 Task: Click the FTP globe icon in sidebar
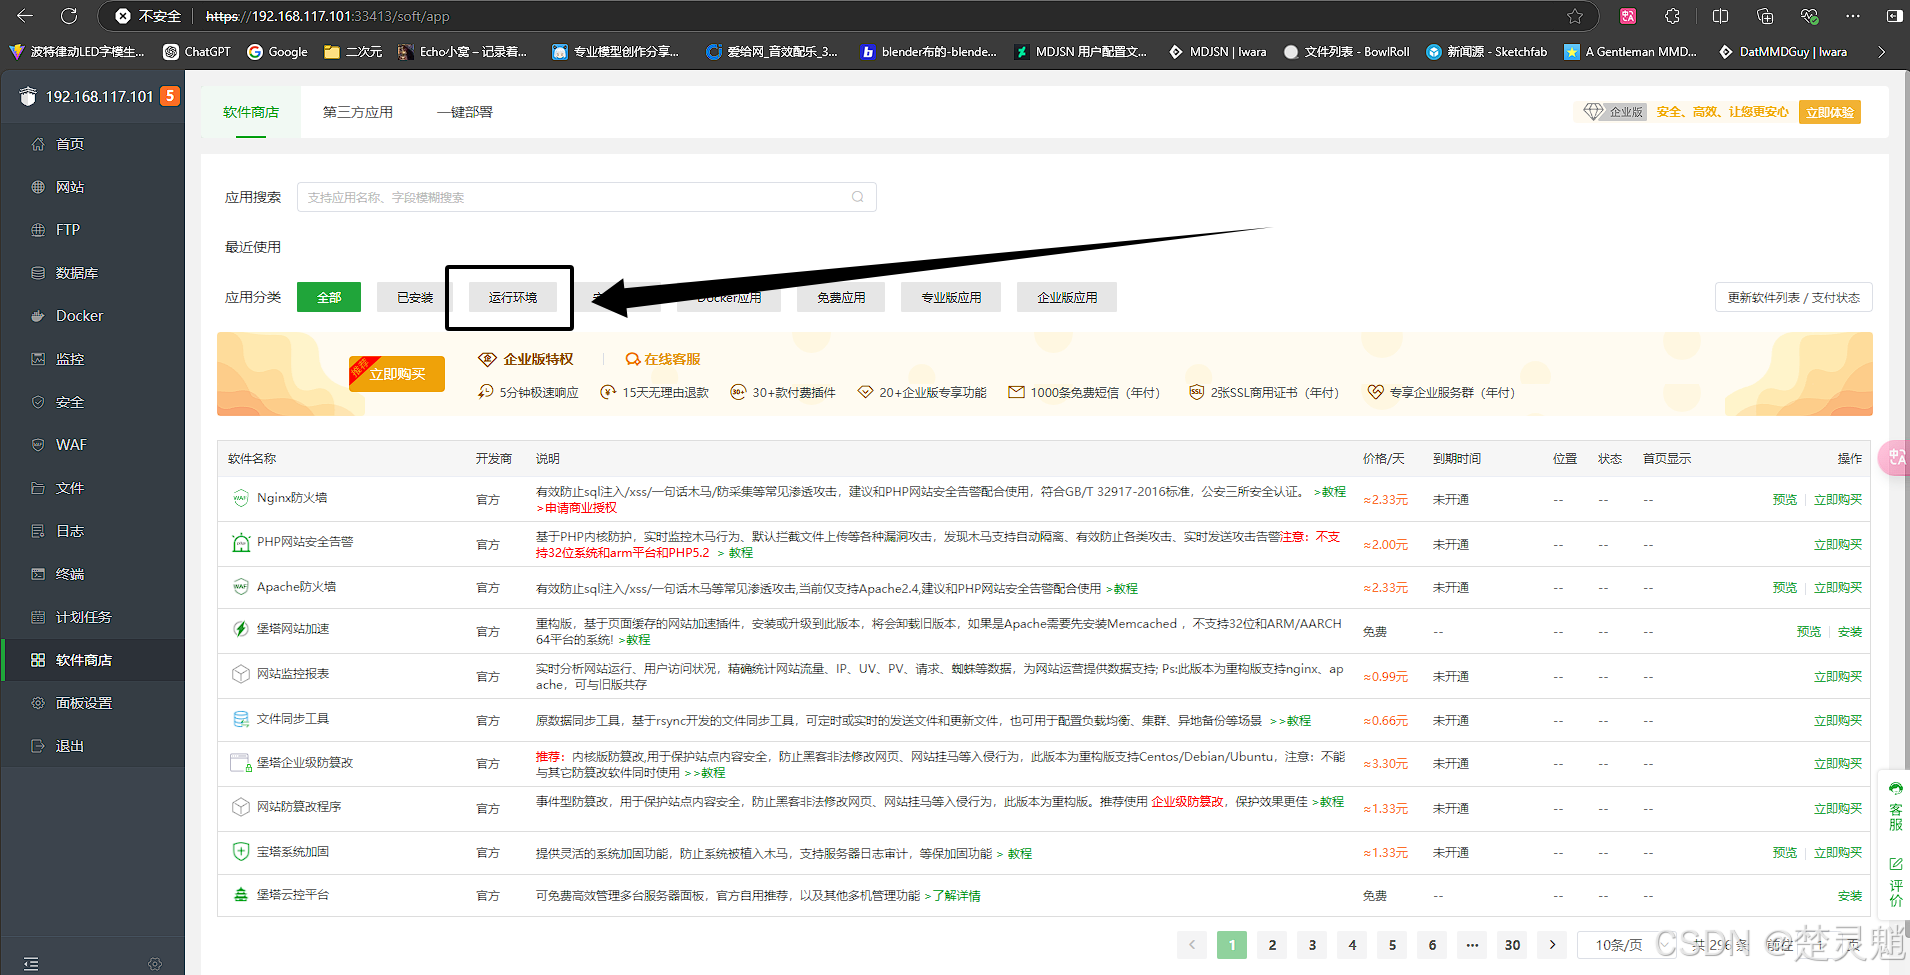pos(38,230)
